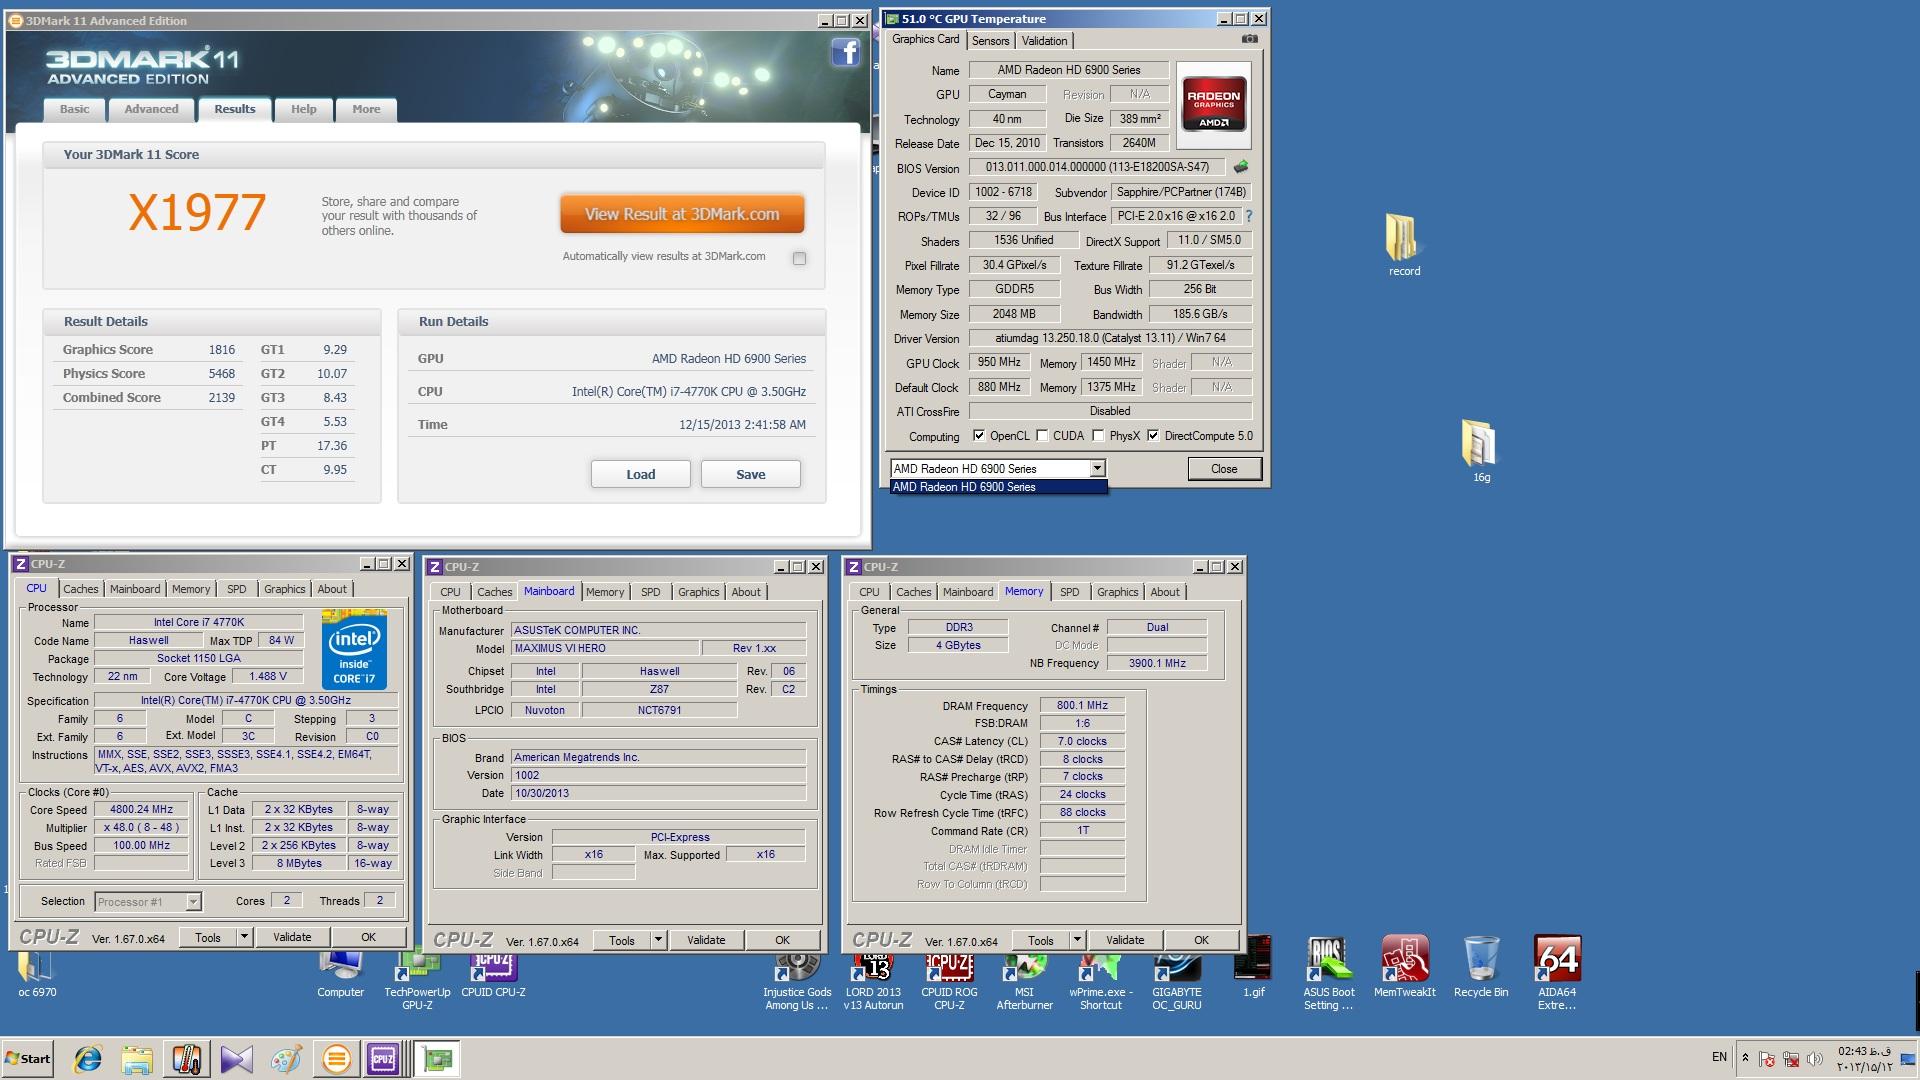Show hidden system tray icons
Viewport: 1920px width, 1080px height.
[1745, 1058]
